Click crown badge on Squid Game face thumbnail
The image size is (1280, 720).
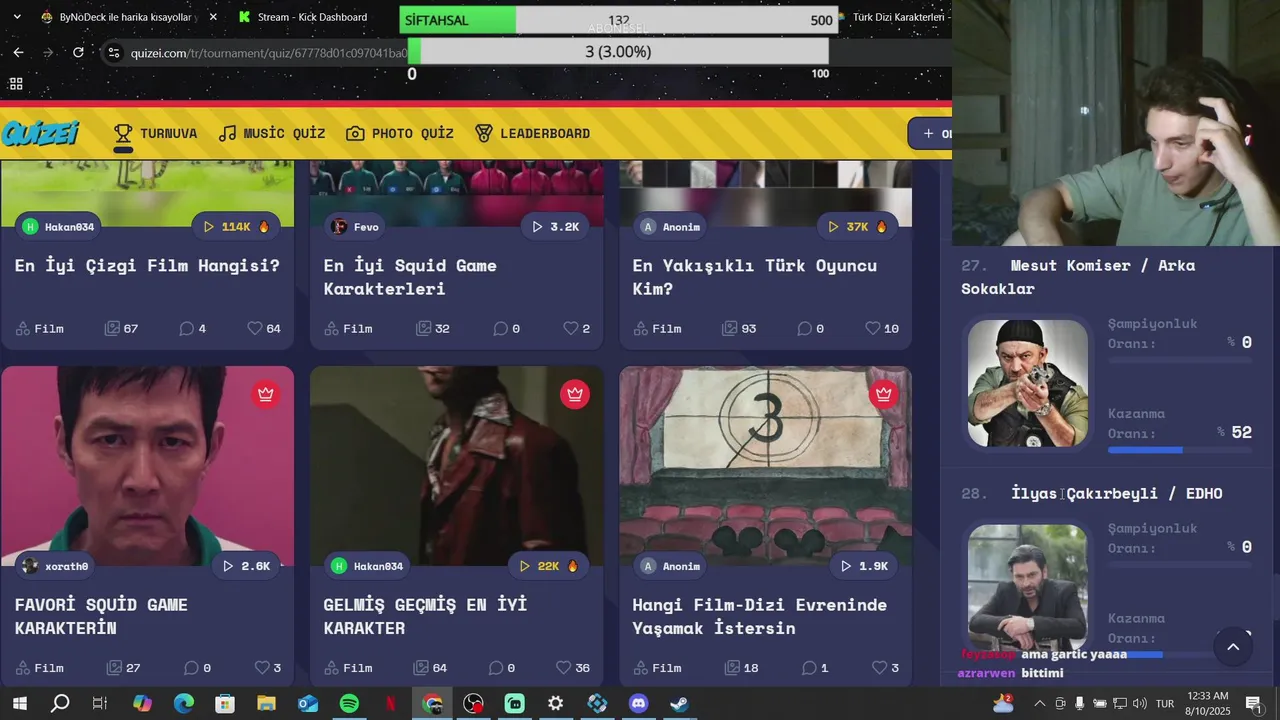coord(265,394)
